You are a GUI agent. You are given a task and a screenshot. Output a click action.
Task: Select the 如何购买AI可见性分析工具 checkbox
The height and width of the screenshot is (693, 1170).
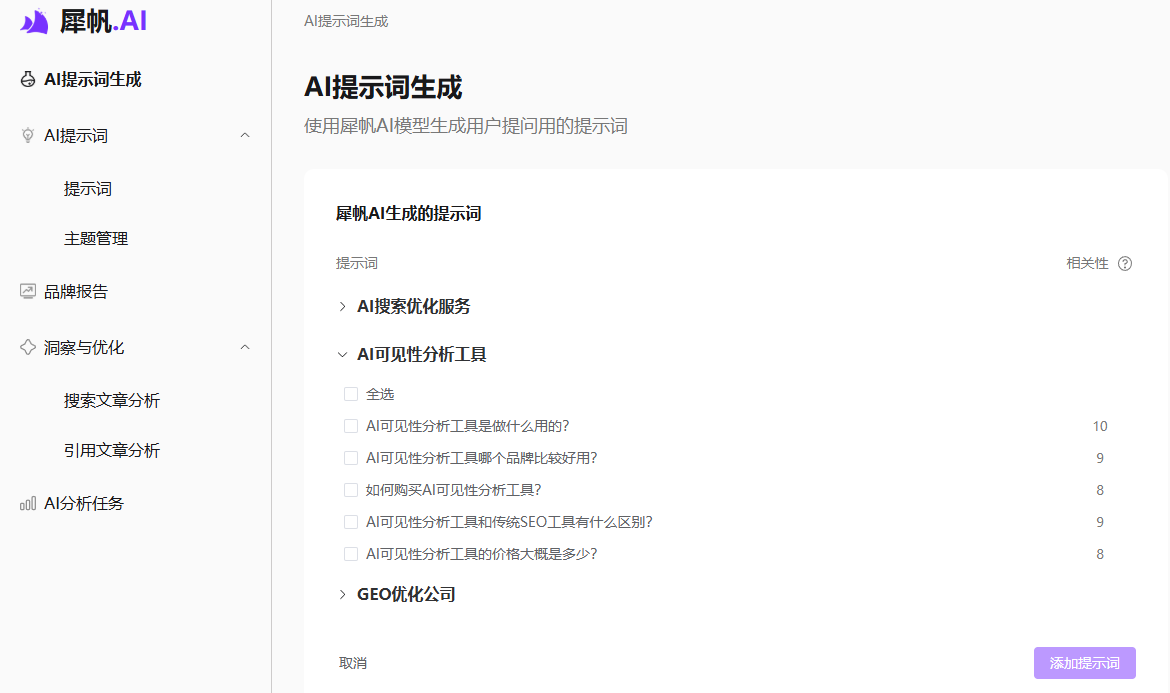click(x=351, y=489)
